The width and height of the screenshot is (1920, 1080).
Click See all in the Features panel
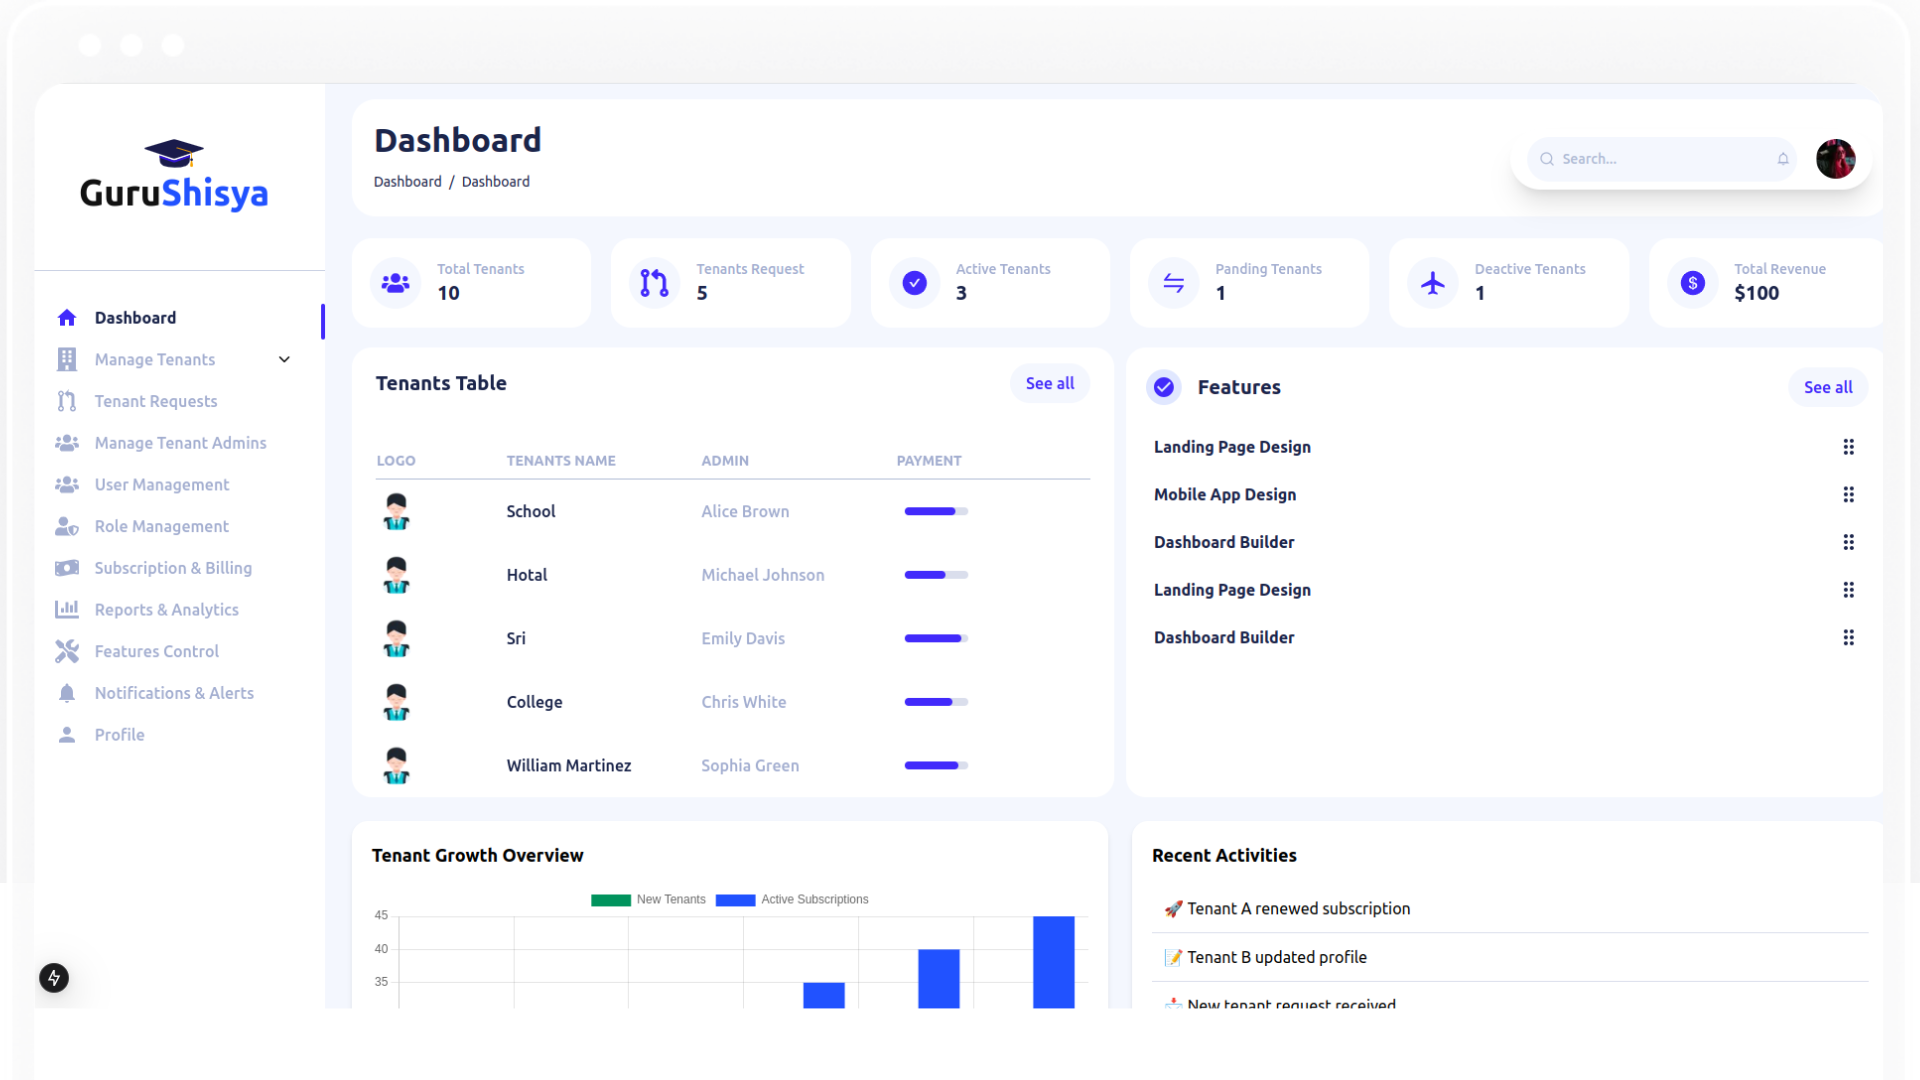(1828, 387)
